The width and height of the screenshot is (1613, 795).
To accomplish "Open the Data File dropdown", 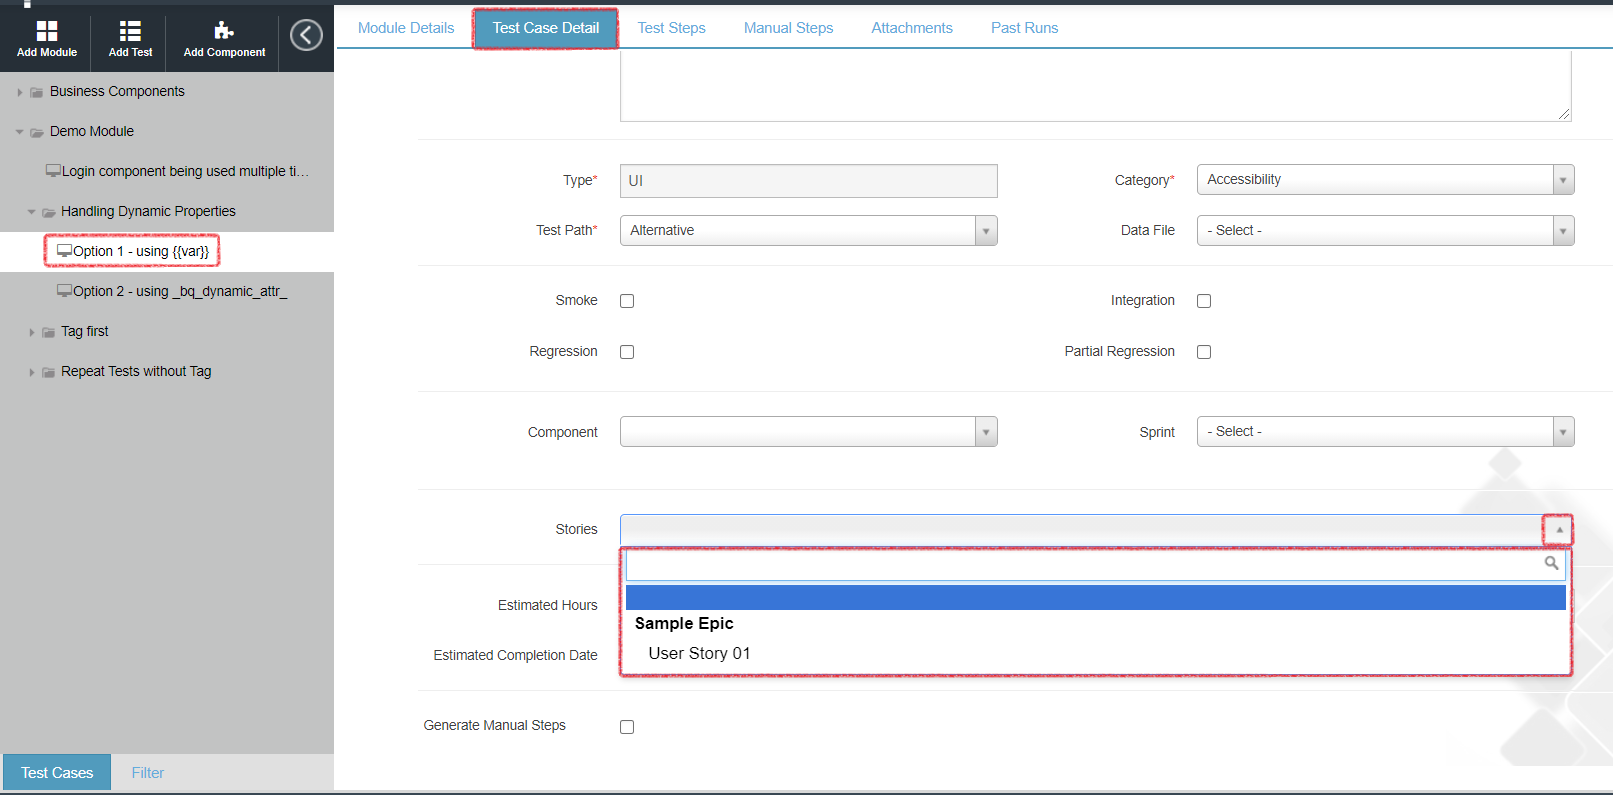I will click(x=1385, y=231).
